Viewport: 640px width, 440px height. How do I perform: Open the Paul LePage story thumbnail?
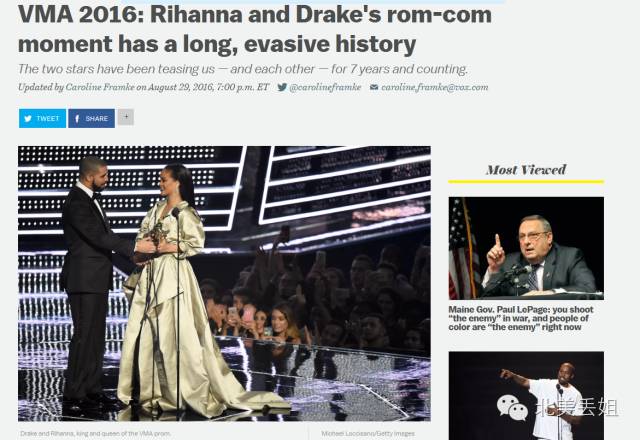coord(526,248)
